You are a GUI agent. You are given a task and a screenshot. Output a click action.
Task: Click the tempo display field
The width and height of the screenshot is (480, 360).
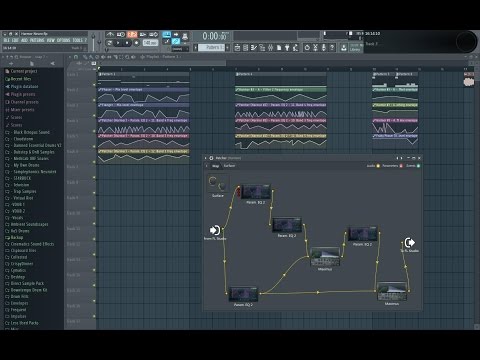150,43
